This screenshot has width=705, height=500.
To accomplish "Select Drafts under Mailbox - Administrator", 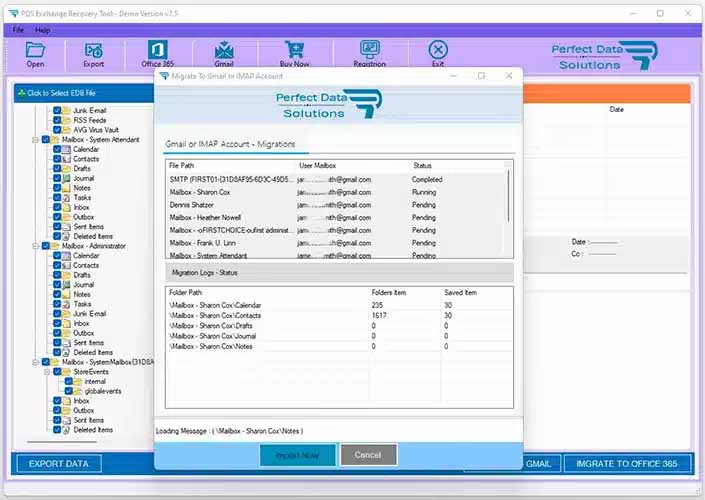I will click(x=82, y=275).
